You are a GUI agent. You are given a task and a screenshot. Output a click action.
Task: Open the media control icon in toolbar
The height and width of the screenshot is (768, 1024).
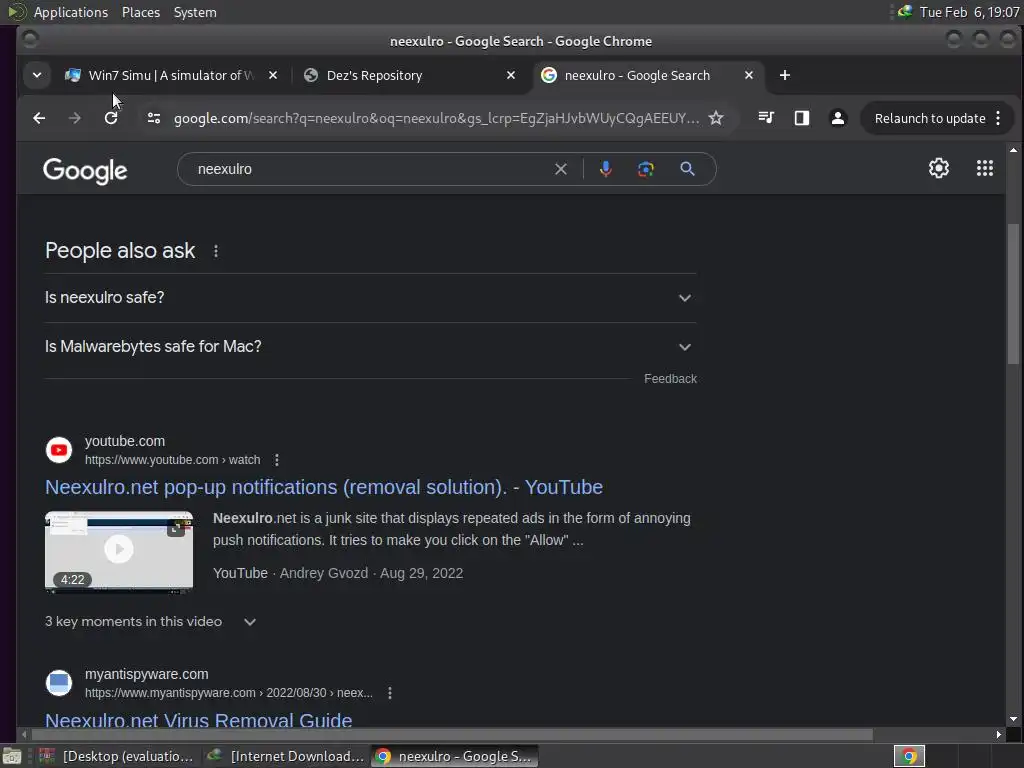766,118
